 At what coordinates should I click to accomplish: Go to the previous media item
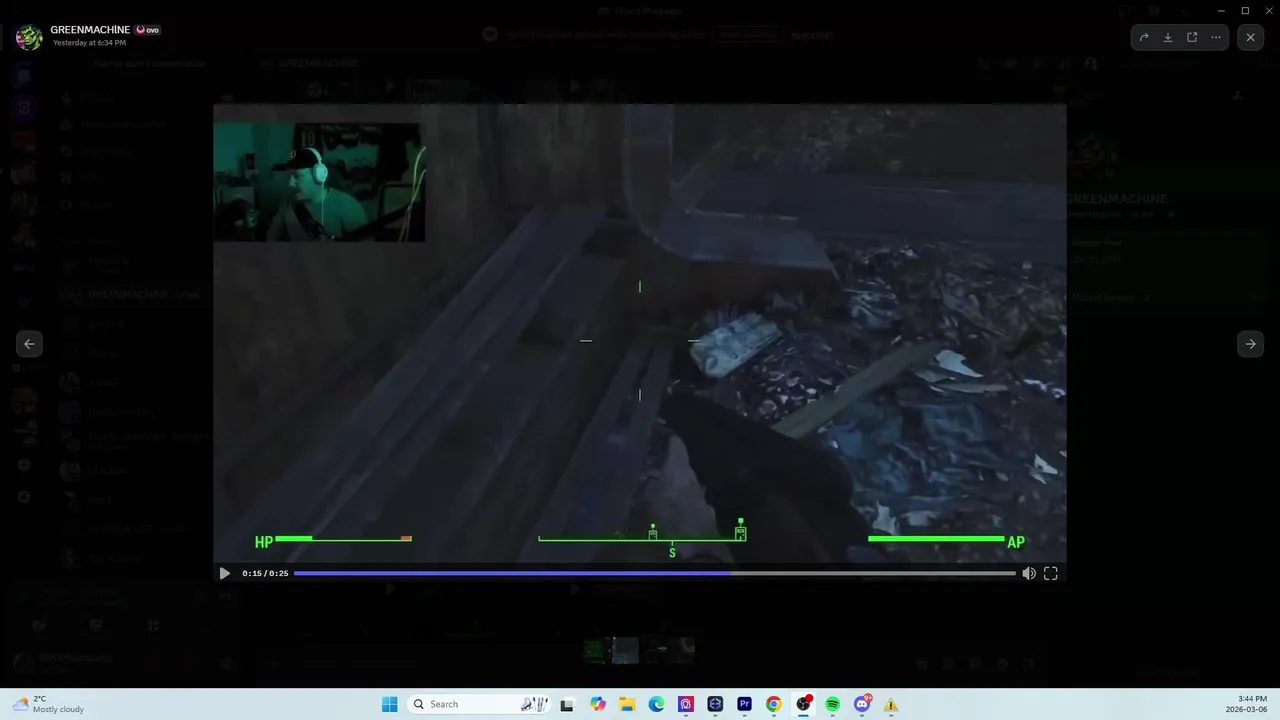(x=29, y=344)
